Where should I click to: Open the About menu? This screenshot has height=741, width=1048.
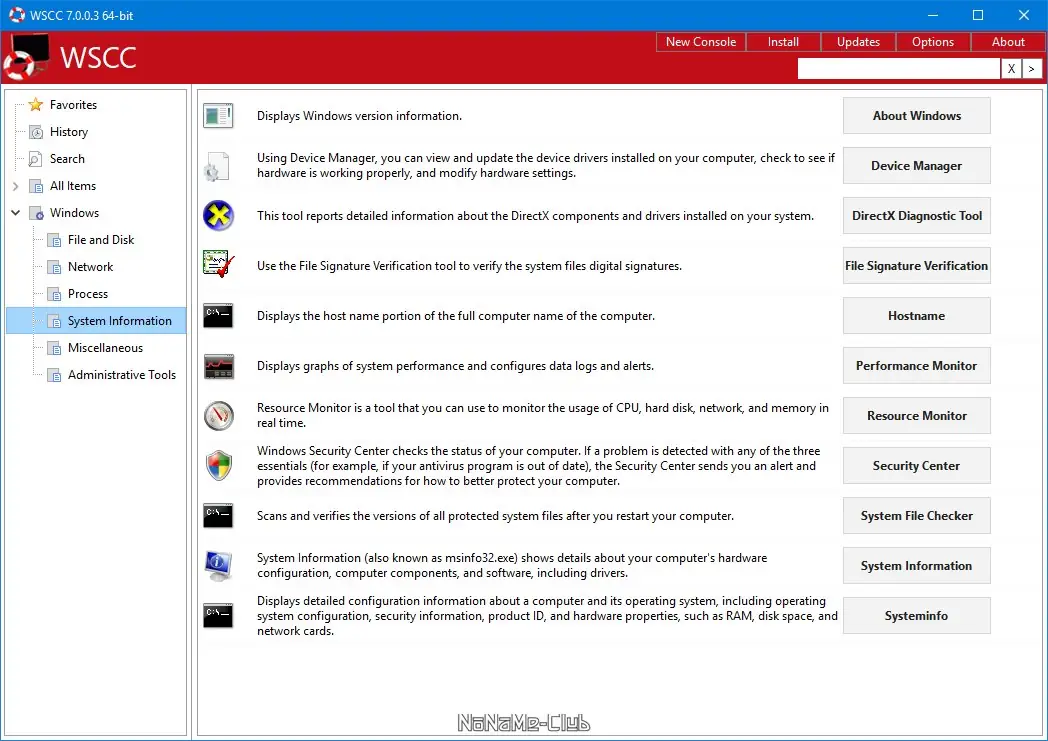click(x=1008, y=41)
